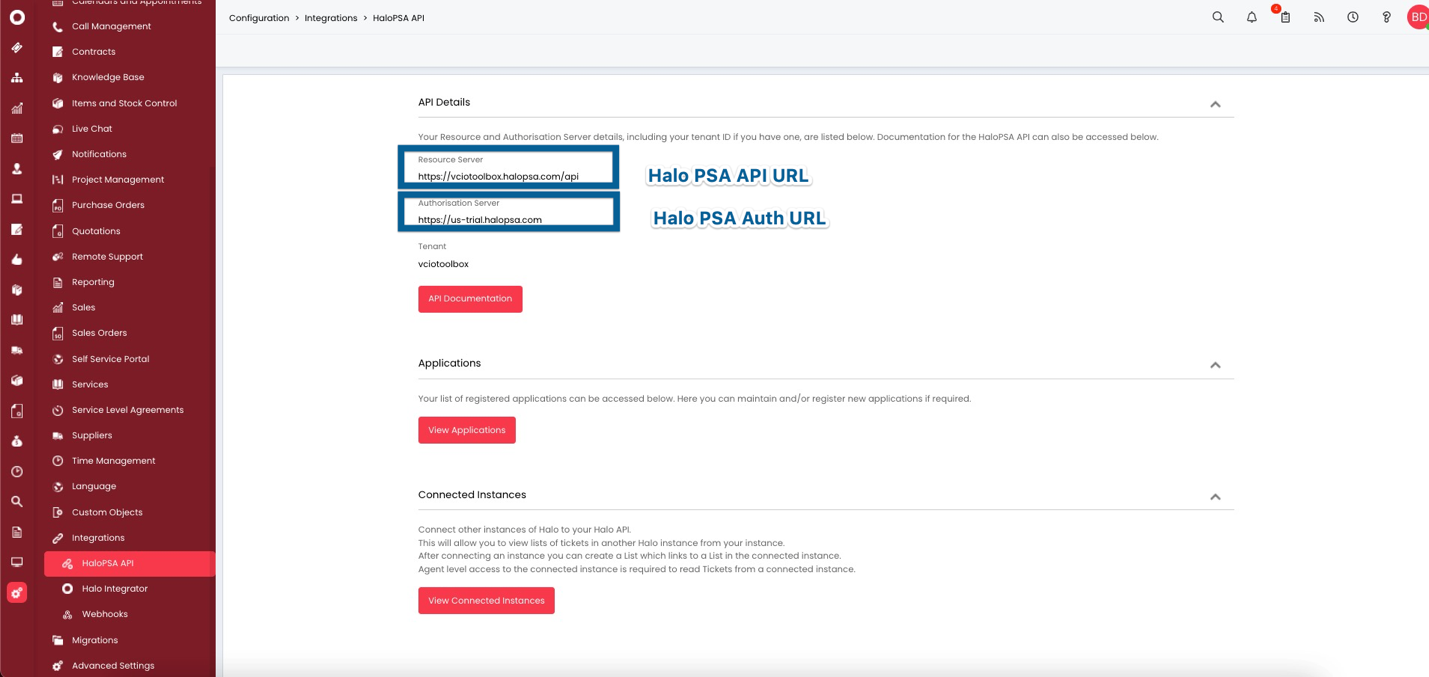
Task: Collapse the Applications section chevron
Action: 1215,365
